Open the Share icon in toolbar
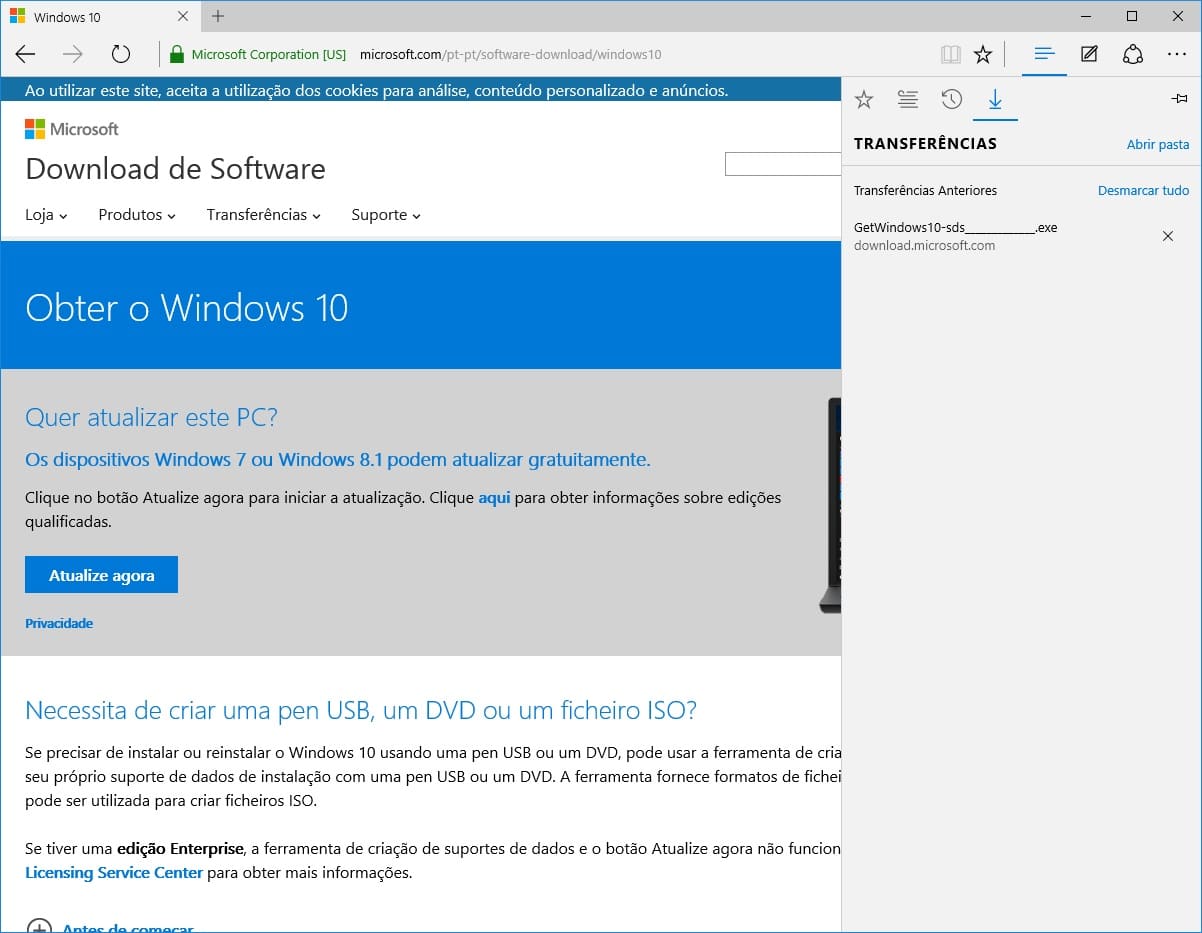 (1133, 54)
